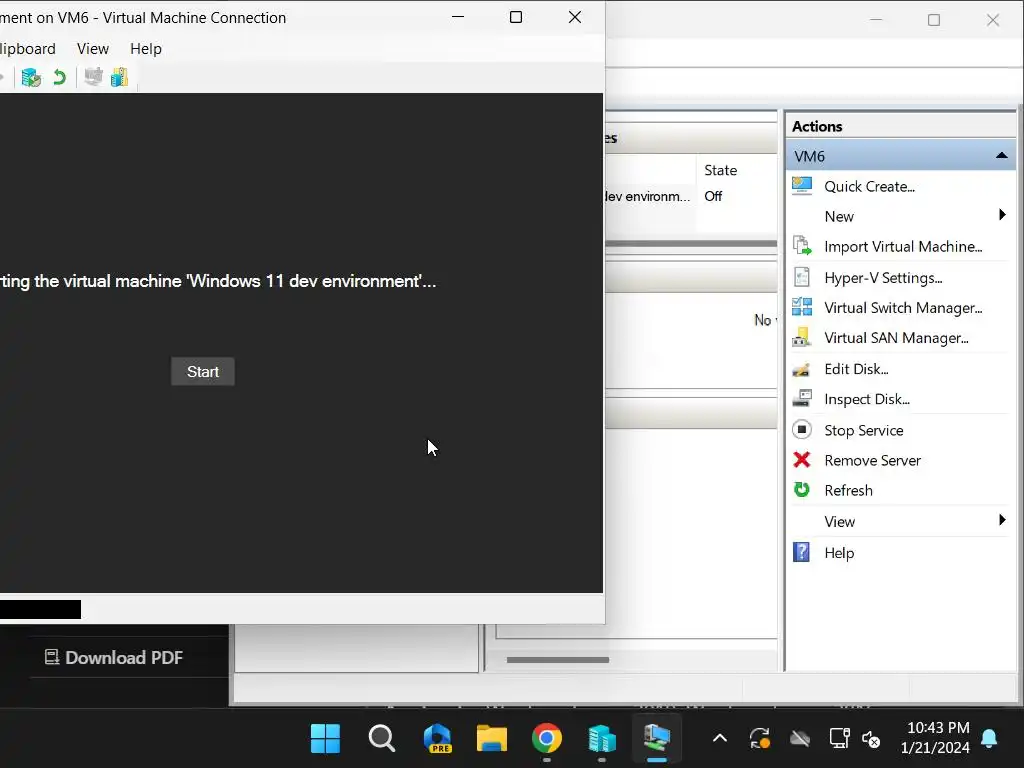
Task: Open Windows Search from taskbar
Action: point(381,739)
